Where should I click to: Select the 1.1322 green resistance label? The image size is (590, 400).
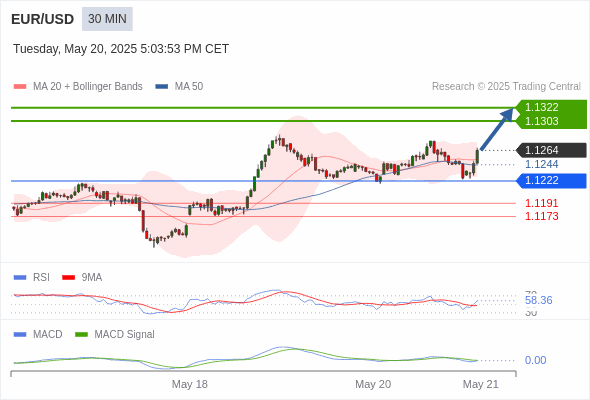click(x=541, y=107)
